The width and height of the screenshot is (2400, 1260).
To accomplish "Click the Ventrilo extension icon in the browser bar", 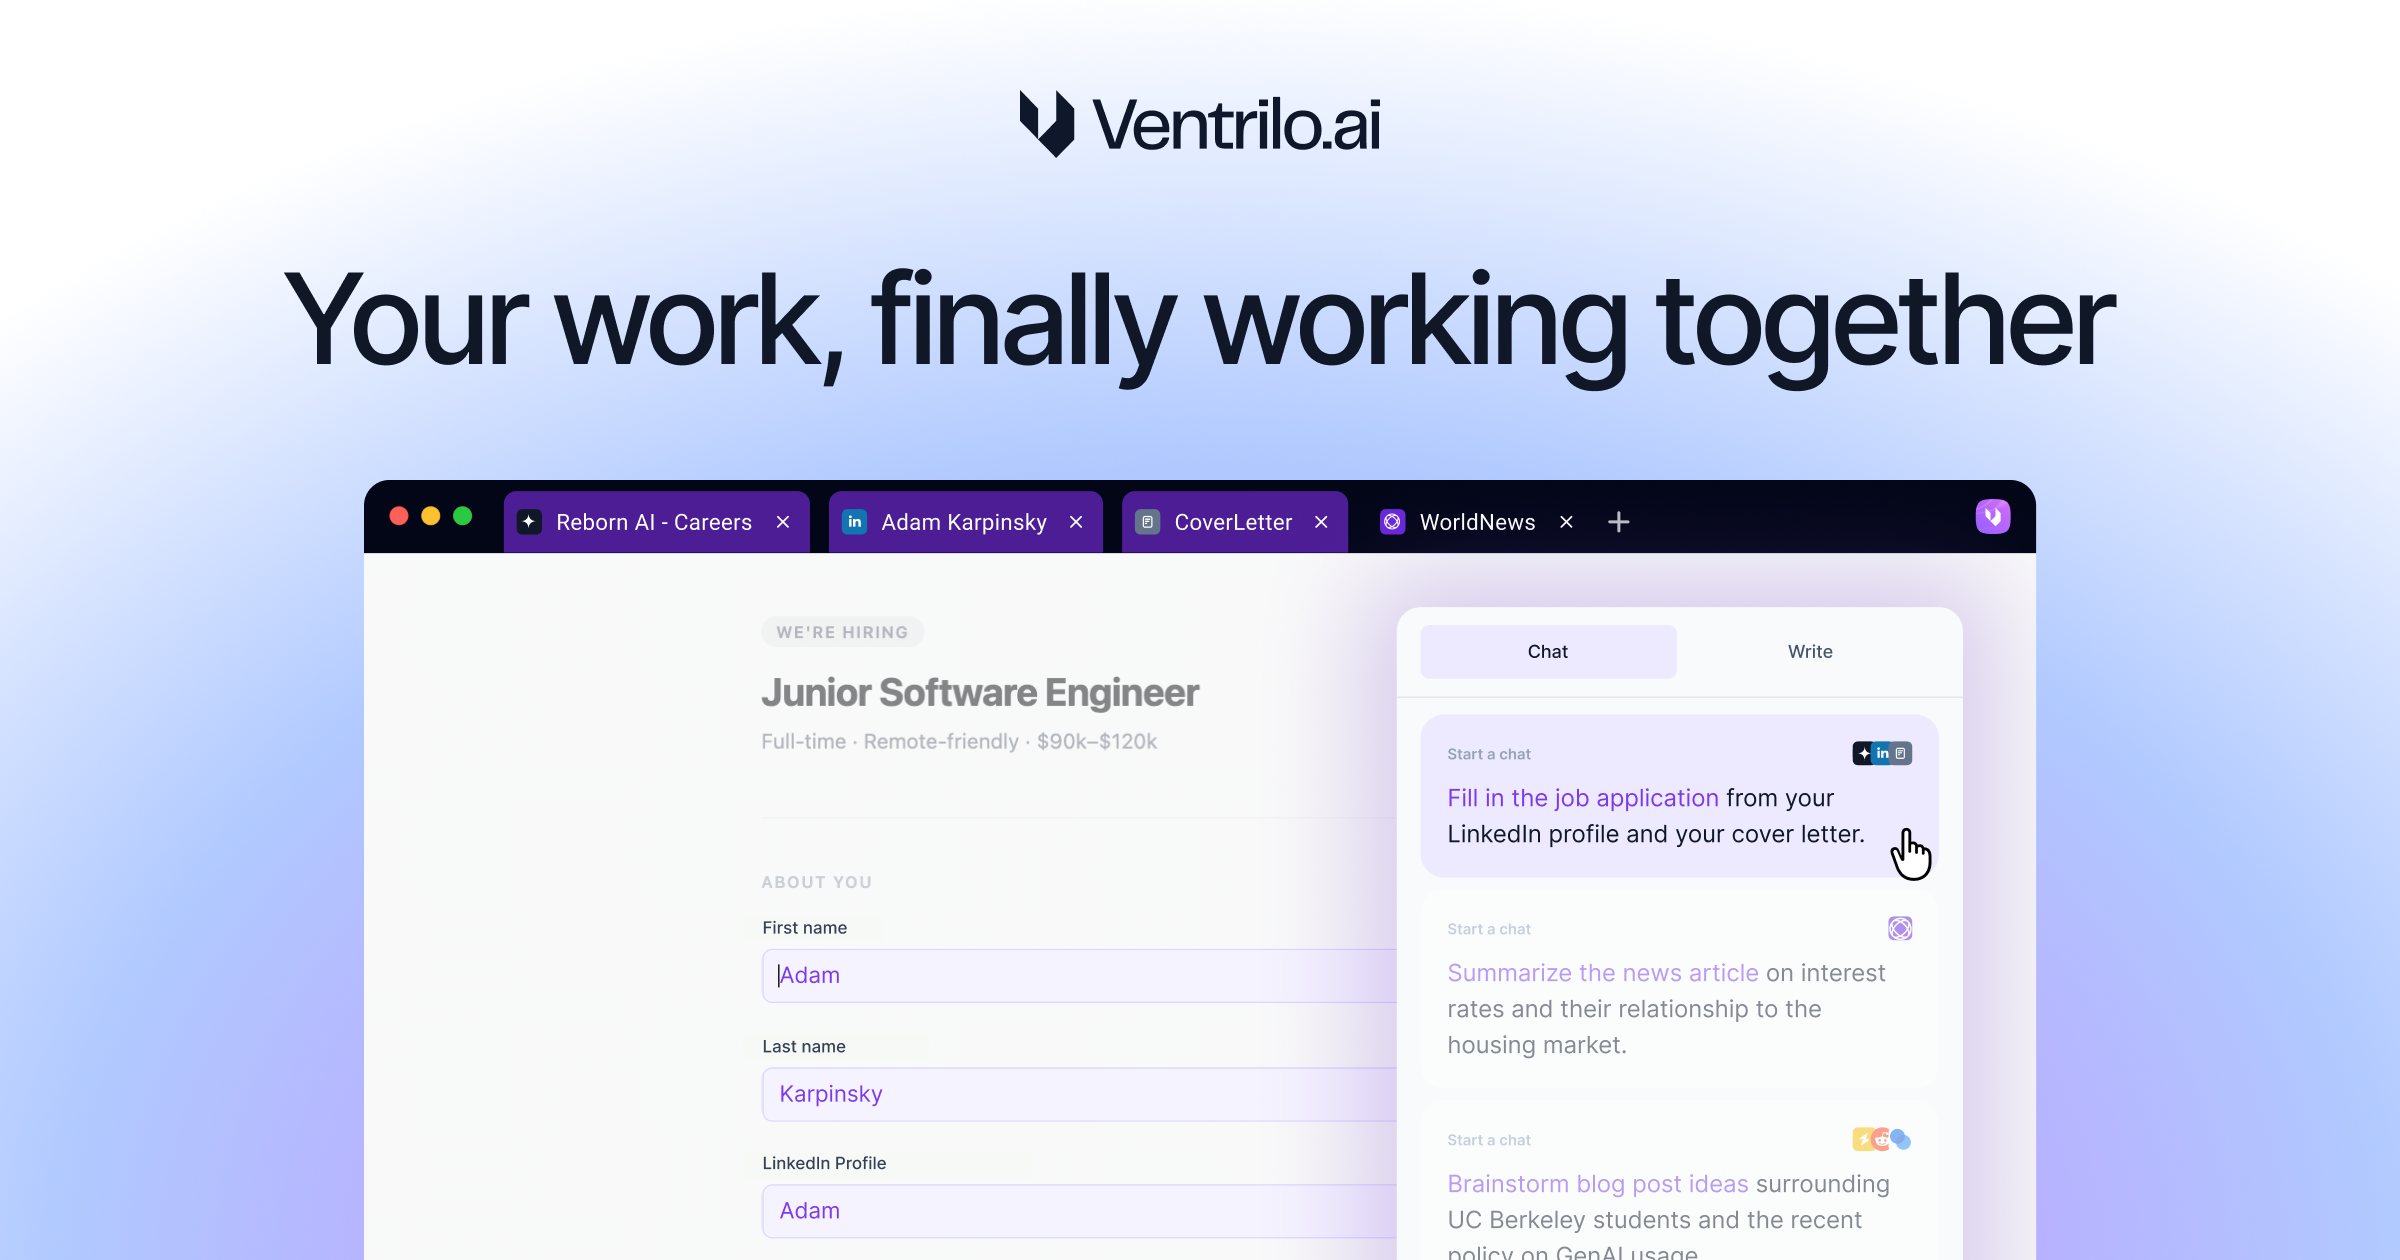I will 1992,517.
